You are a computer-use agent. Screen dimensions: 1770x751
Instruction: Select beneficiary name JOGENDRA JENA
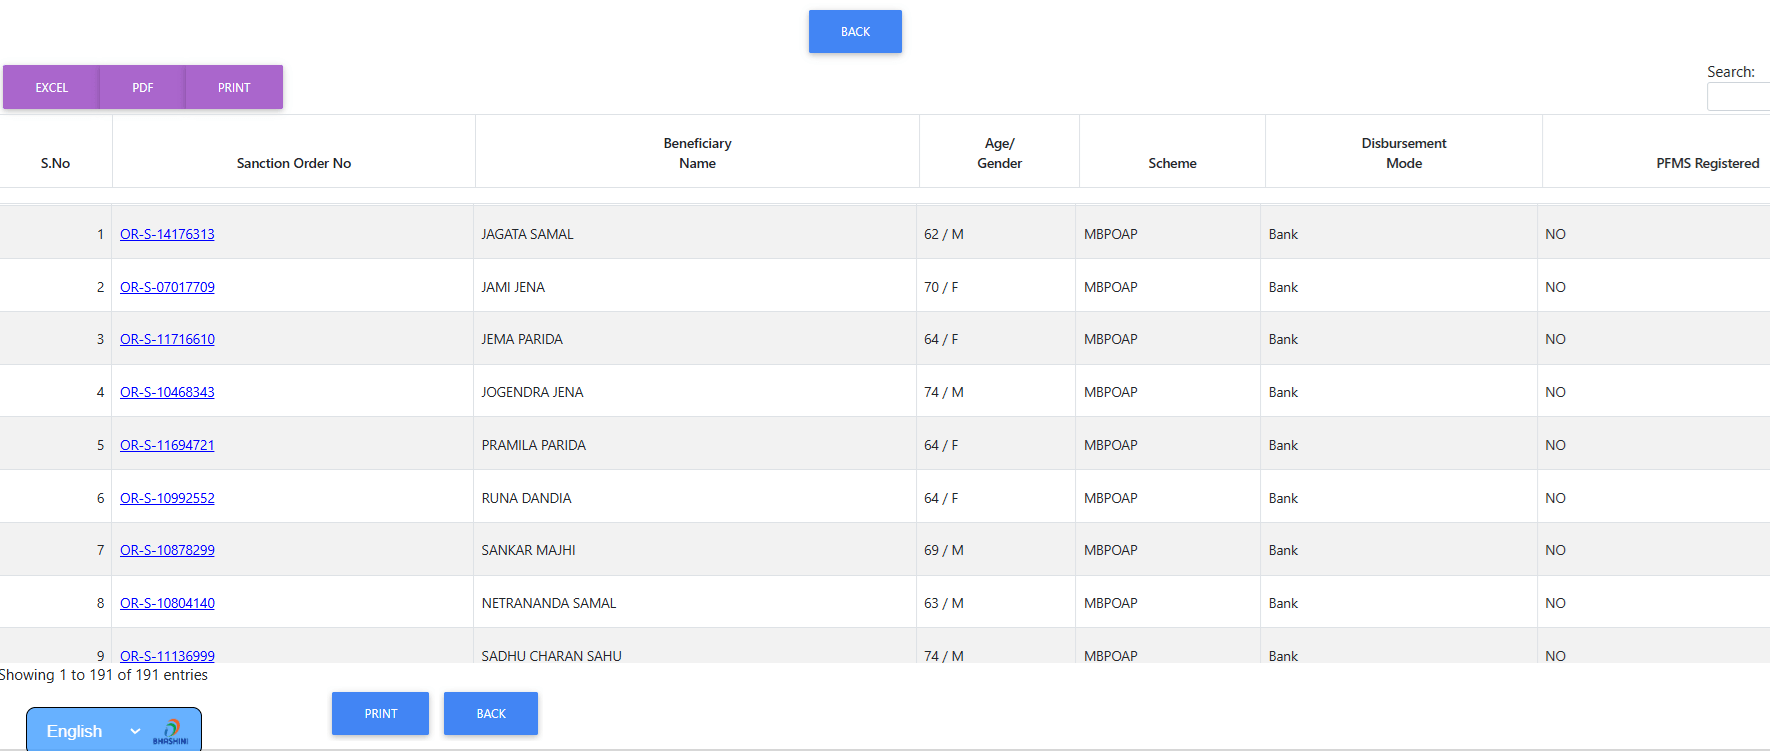(x=532, y=392)
